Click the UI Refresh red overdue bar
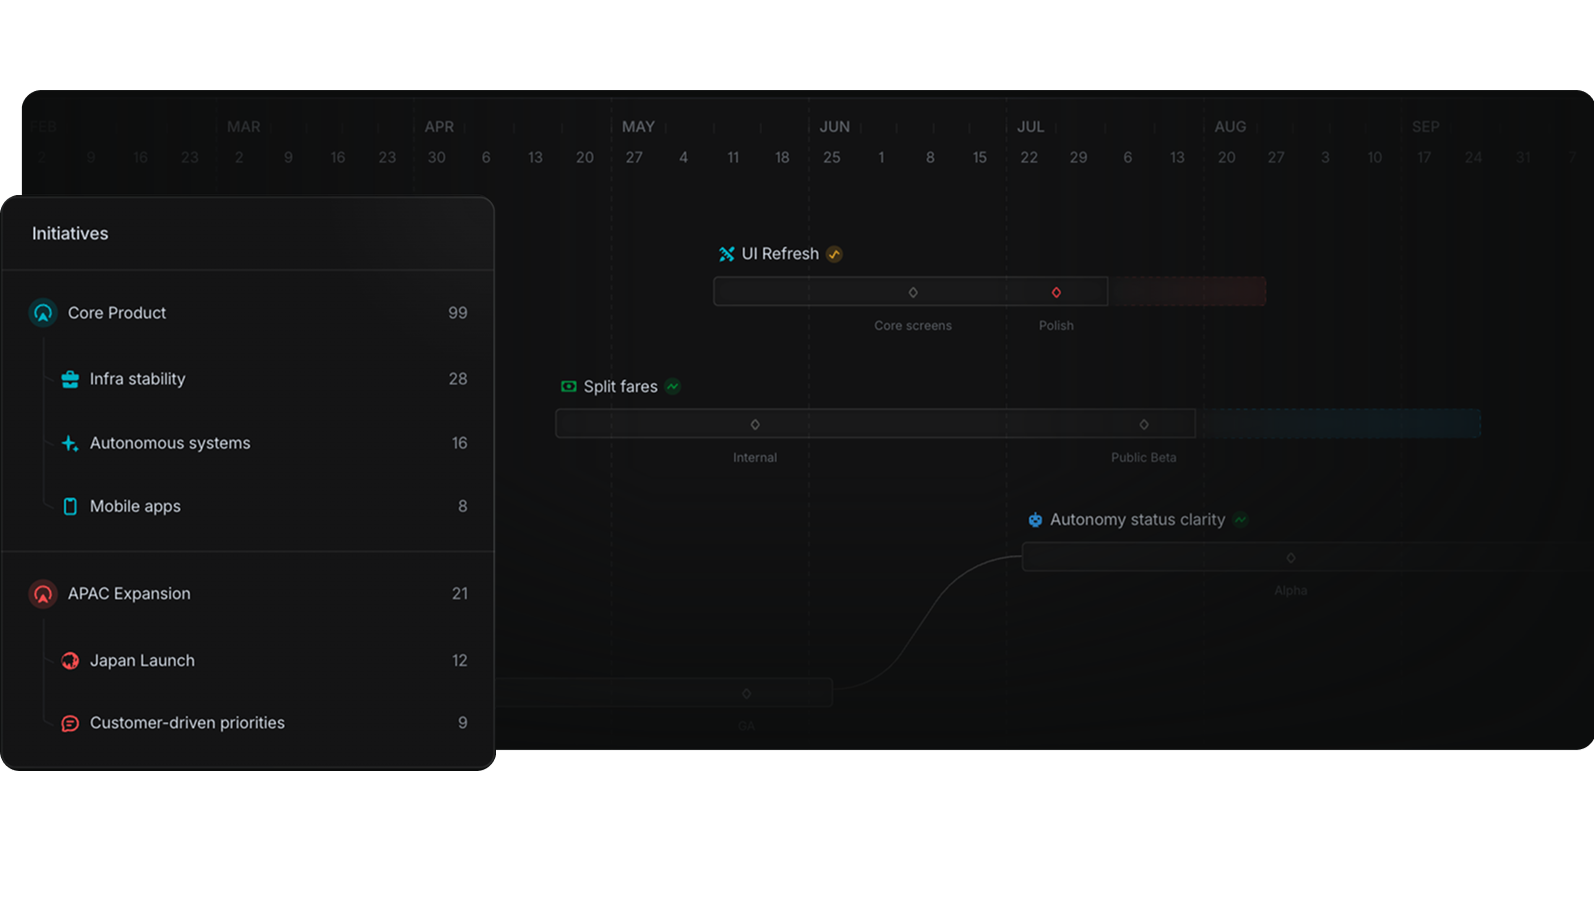 [1188, 292]
